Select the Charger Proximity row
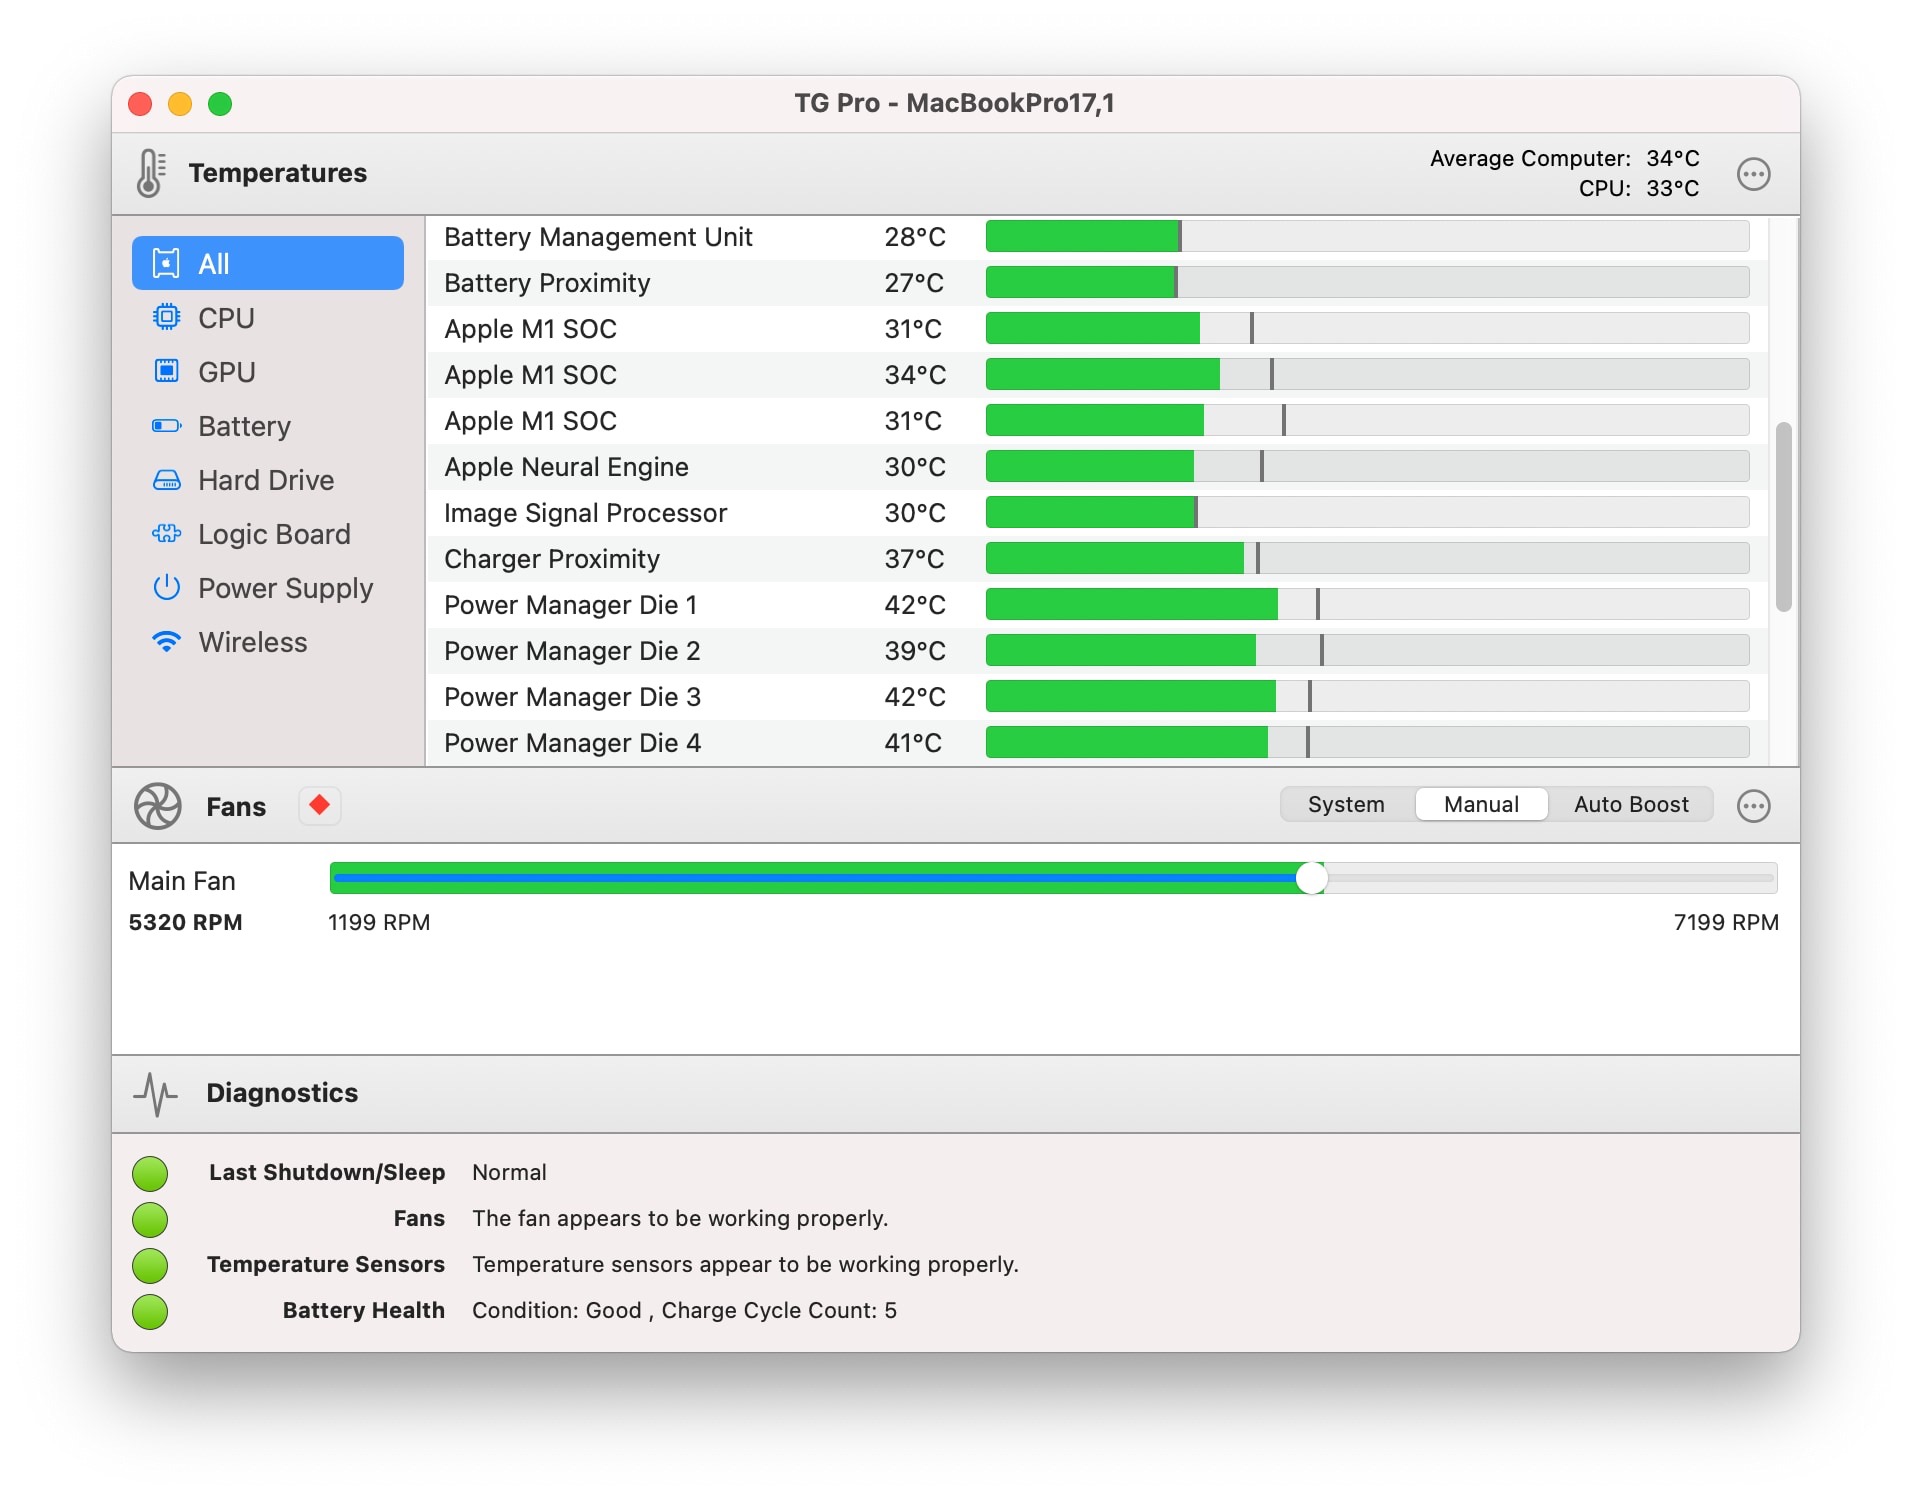1912x1500 pixels. pyautogui.click(x=1097, y=559)
